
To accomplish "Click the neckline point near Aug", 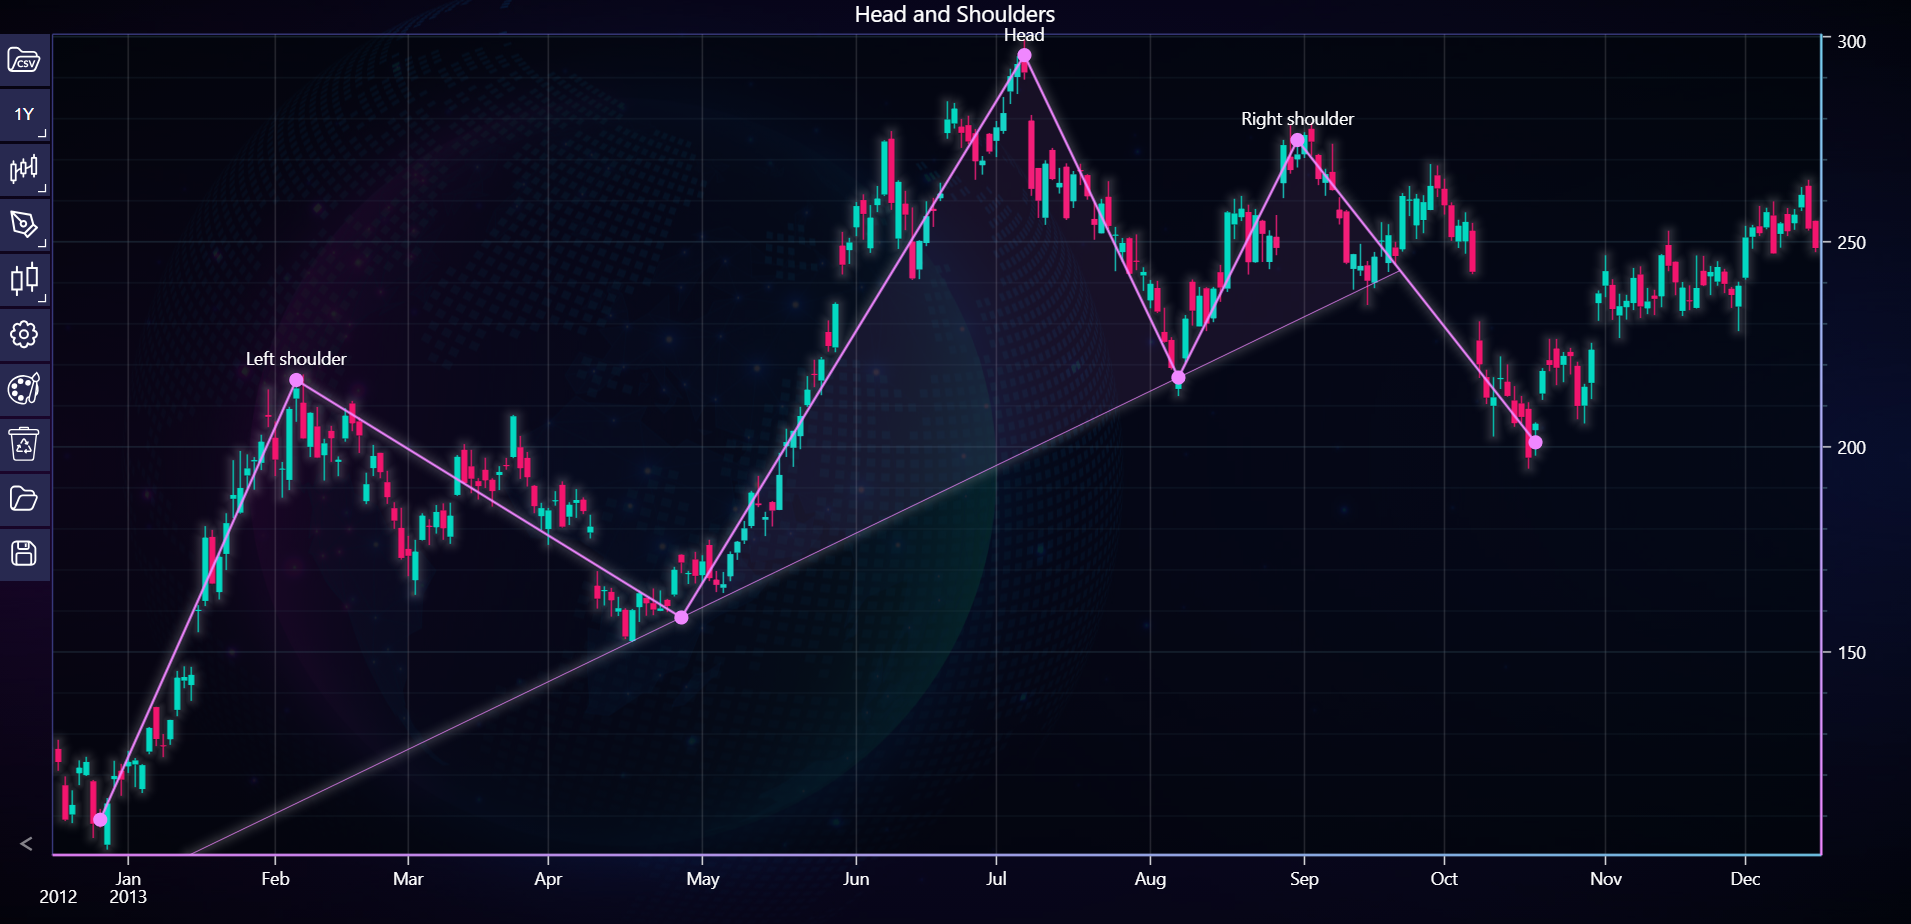I will (x=1178, y=377).
